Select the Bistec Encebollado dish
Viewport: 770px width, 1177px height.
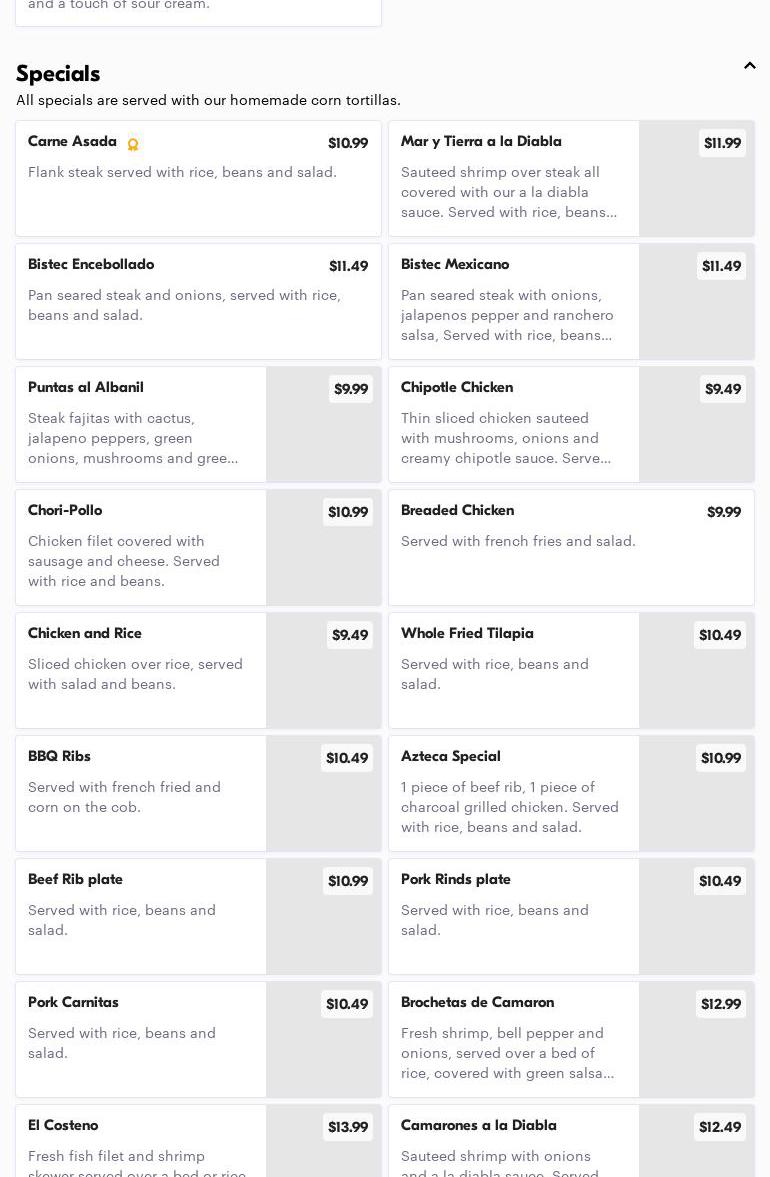(x=198, y=301)
